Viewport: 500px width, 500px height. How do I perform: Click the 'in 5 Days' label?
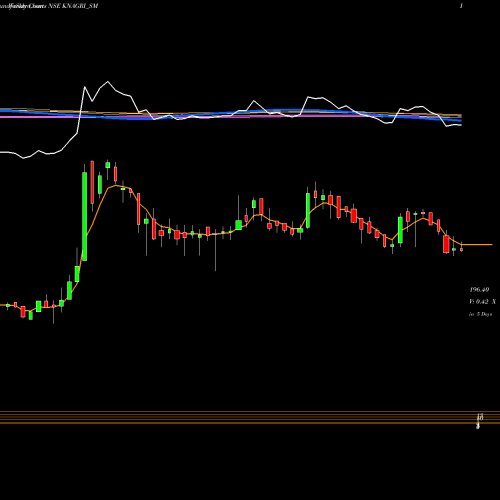click(x=480, y=314)
